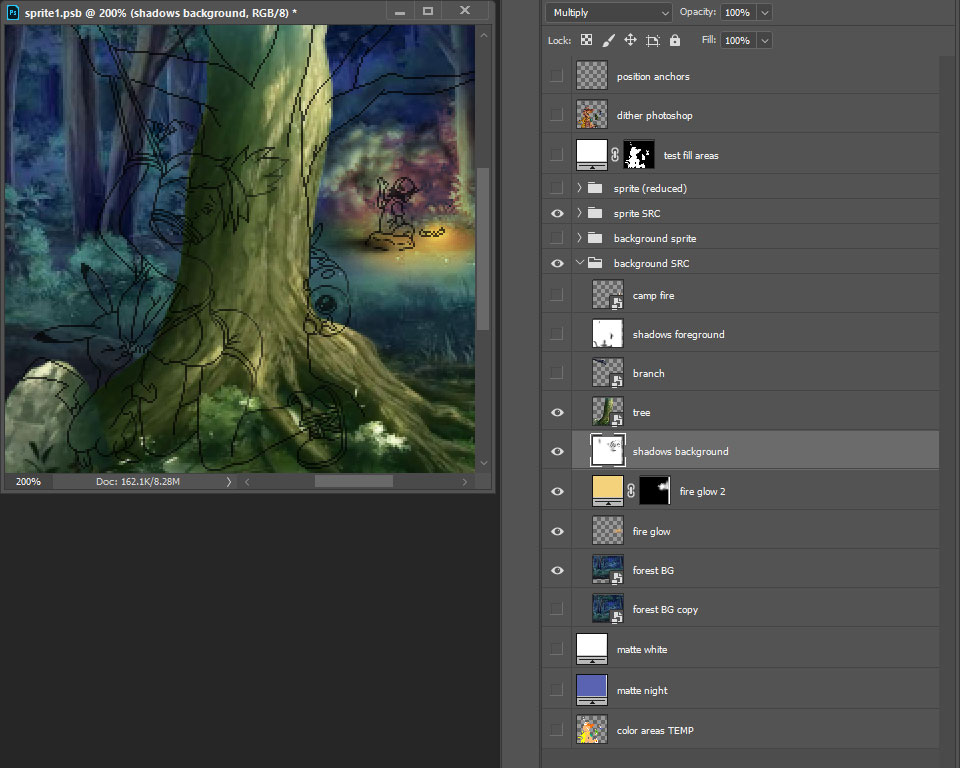Show the camp fire layer
Screen dimensions: 960x768
557,295
